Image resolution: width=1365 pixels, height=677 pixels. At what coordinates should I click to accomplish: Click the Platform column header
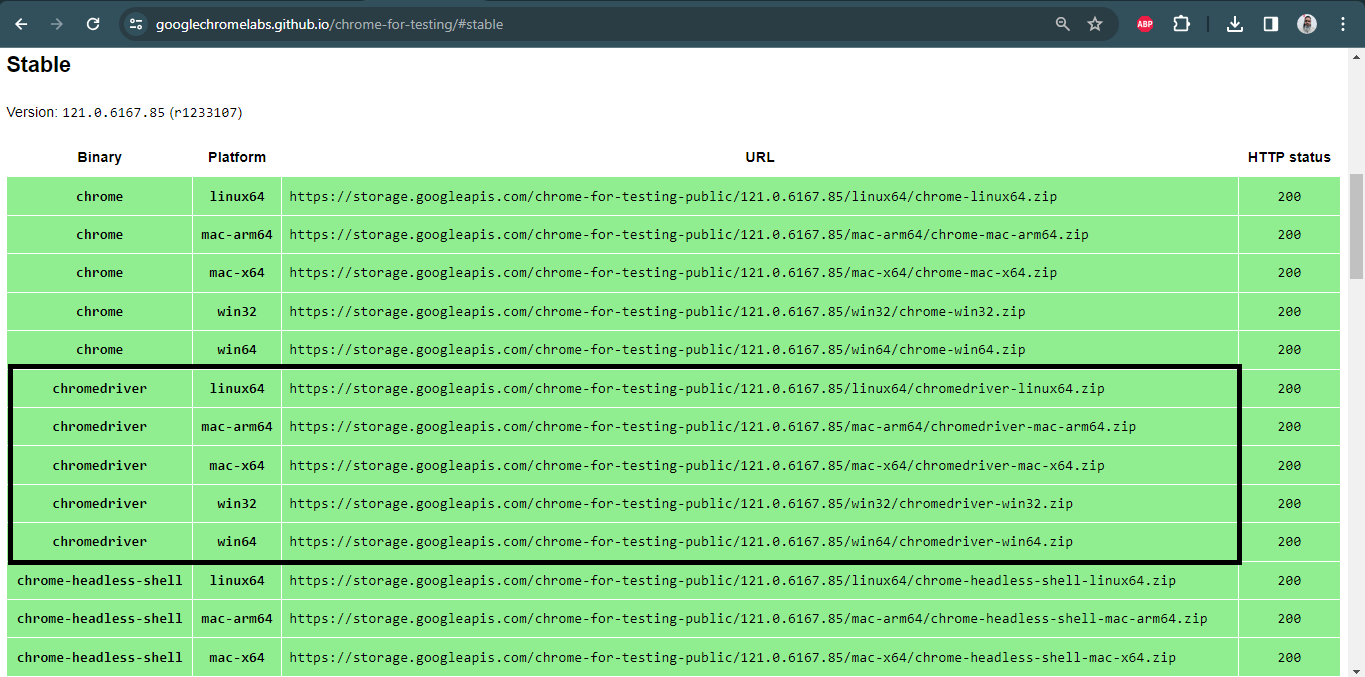(237, 157)
